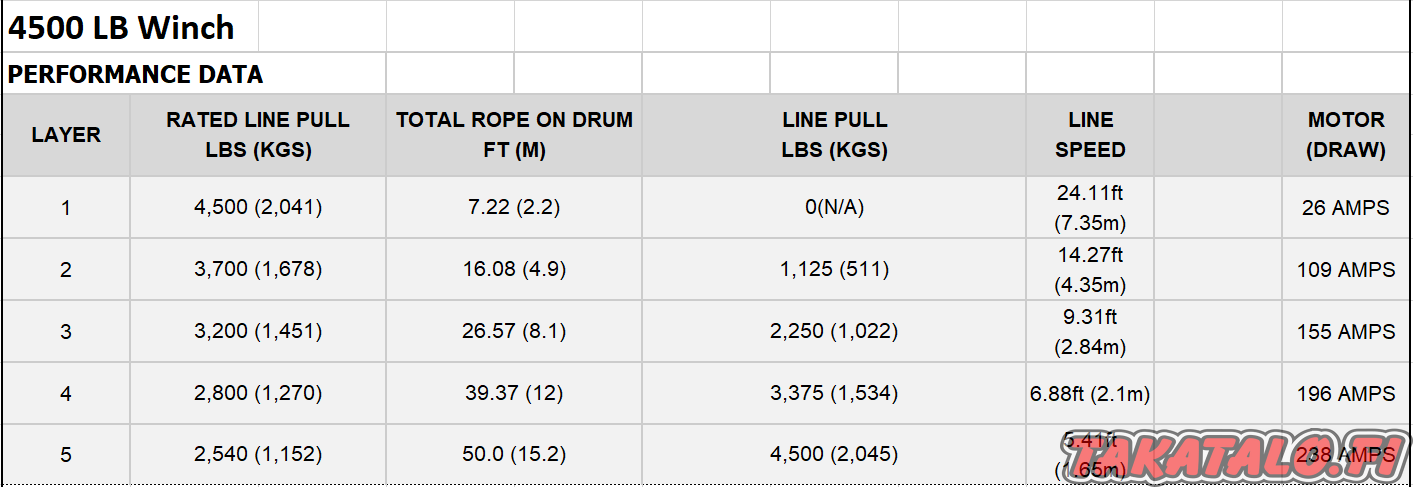
Task: Click the '4500 LB Winch' title cell
Action: [x=131, y=27]
